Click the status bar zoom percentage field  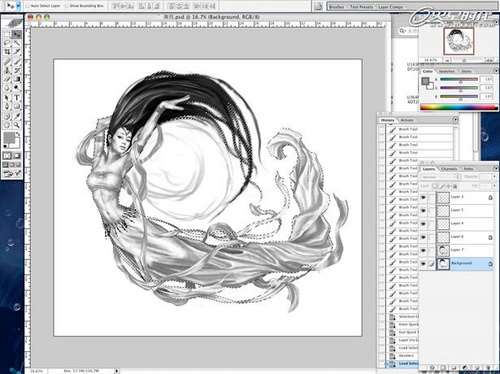37,371
